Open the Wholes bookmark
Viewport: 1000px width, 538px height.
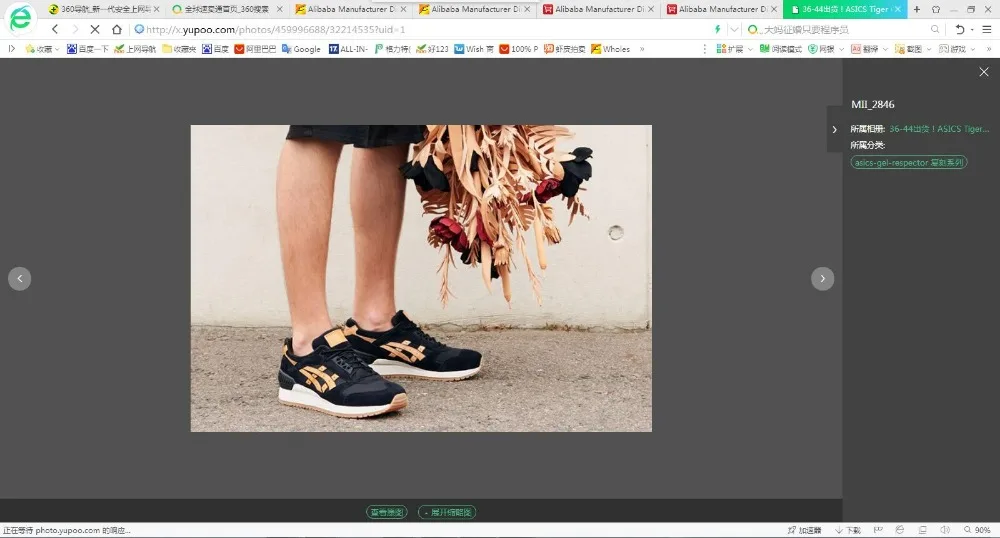click(610, 49)
